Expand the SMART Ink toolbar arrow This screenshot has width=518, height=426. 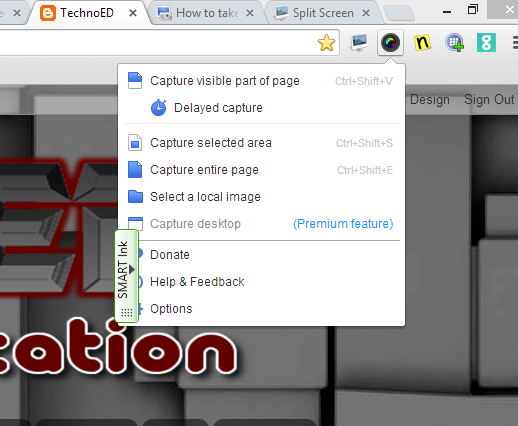[x=132, y=269]
